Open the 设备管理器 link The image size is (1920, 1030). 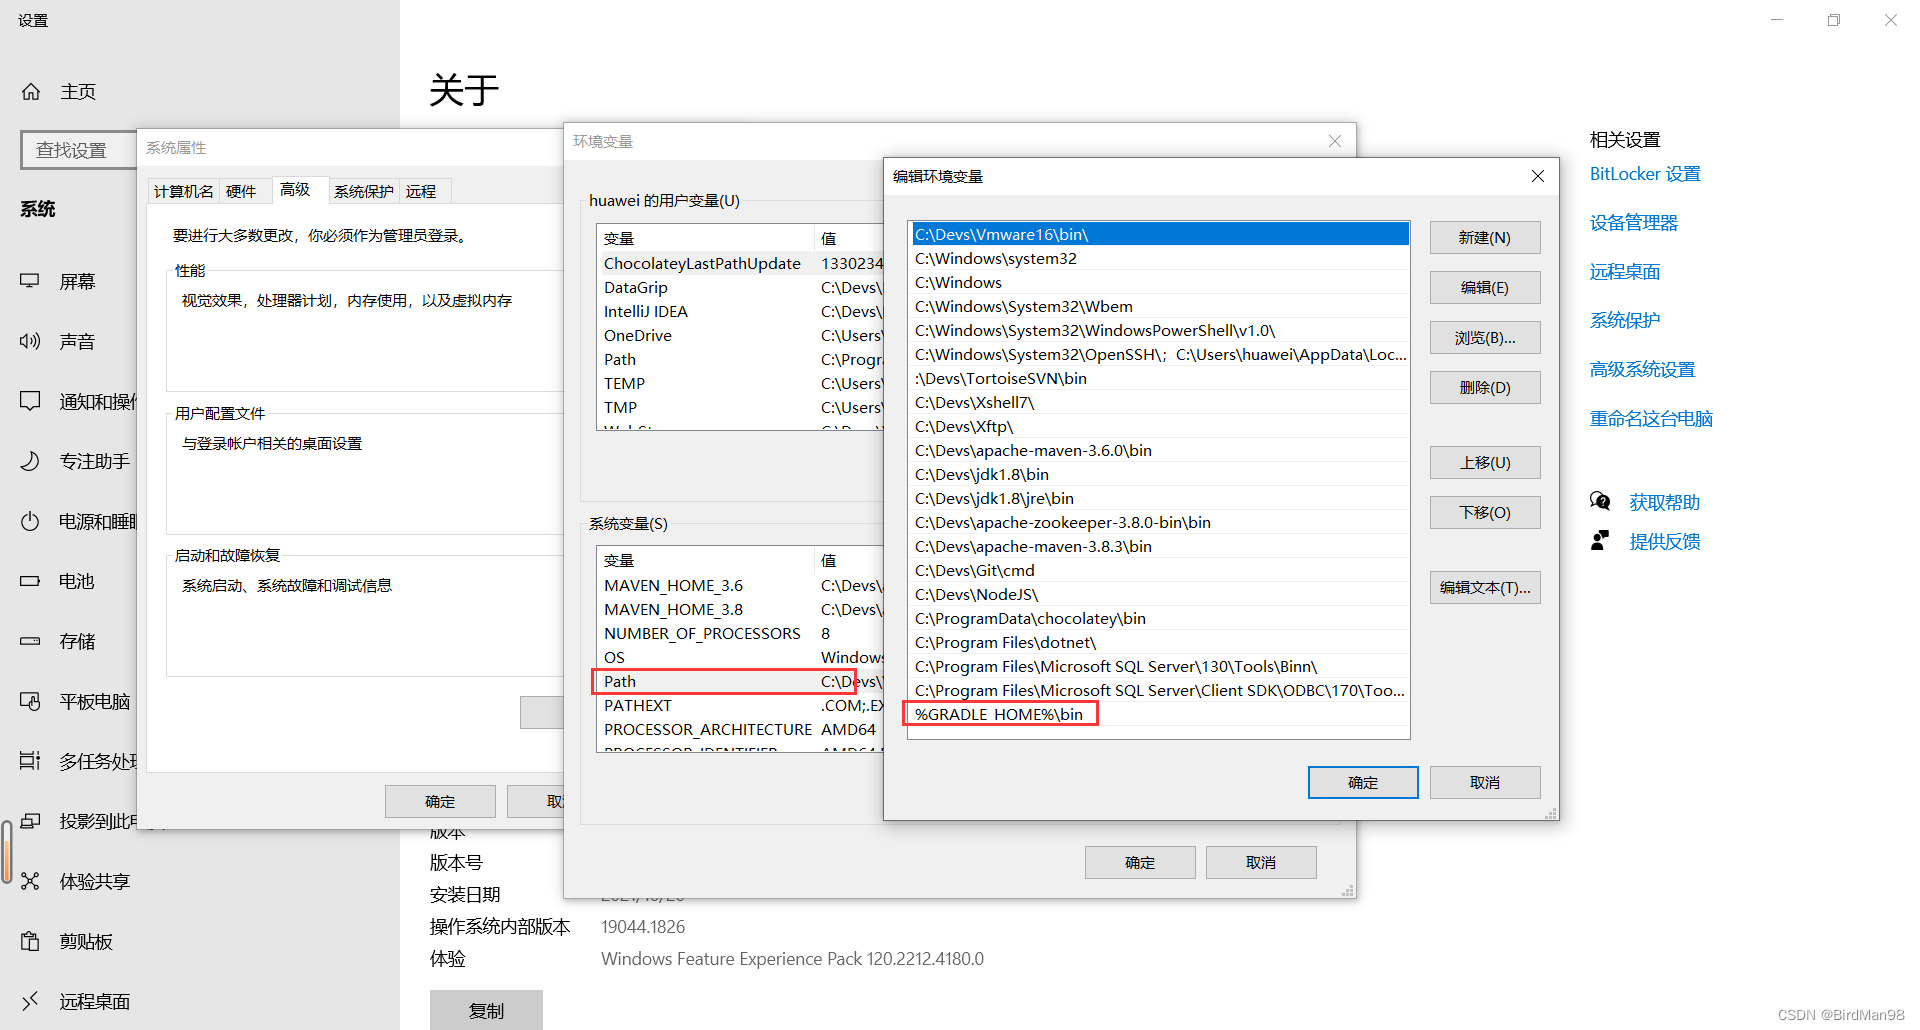click(1634, 223)
